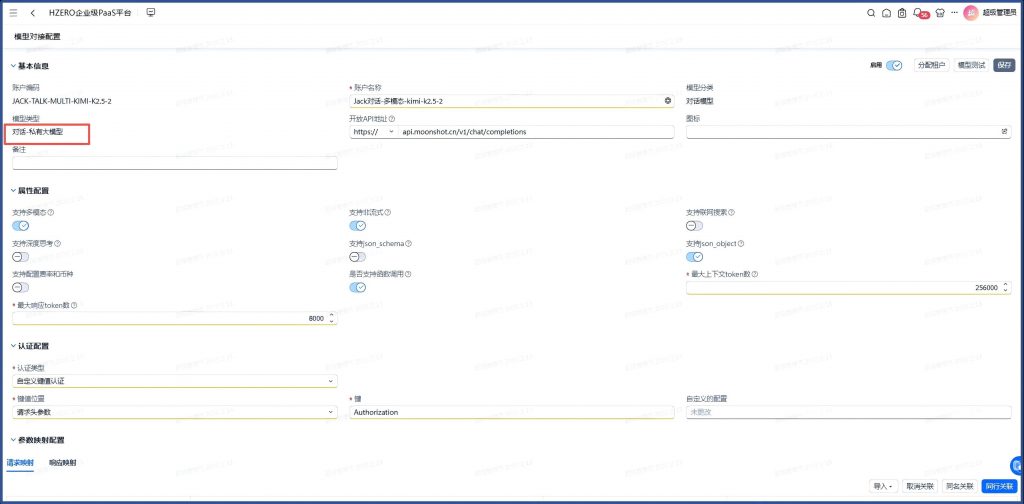Image resolution: width=1024 pixels, height=504 pixels.
Task: Click the Authorization key input field
Action: (510, 412)
